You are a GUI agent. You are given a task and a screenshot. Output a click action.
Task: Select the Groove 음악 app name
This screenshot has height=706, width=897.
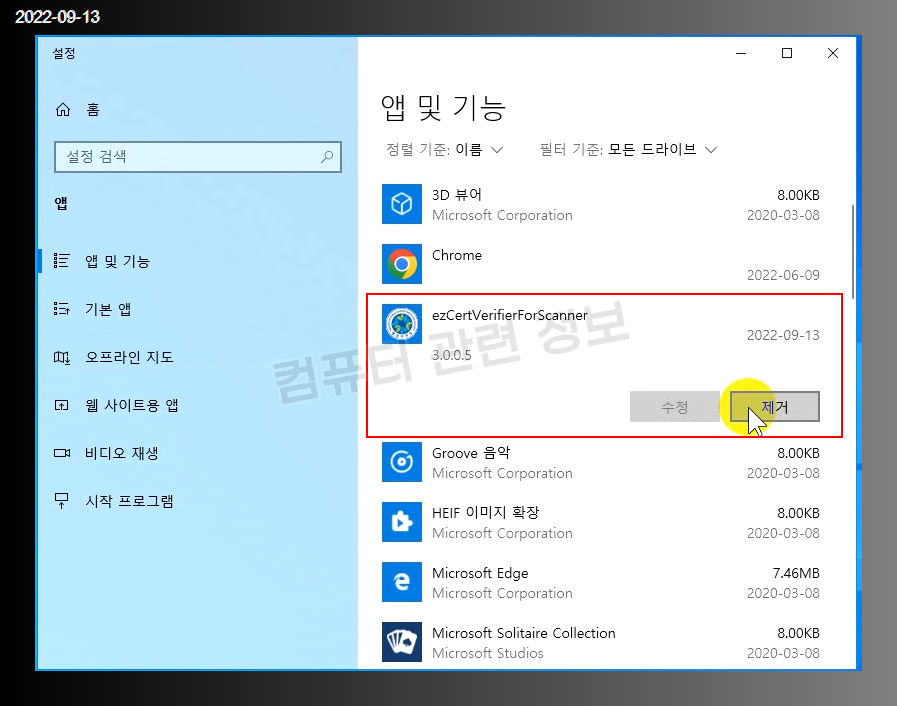(471, 453)
